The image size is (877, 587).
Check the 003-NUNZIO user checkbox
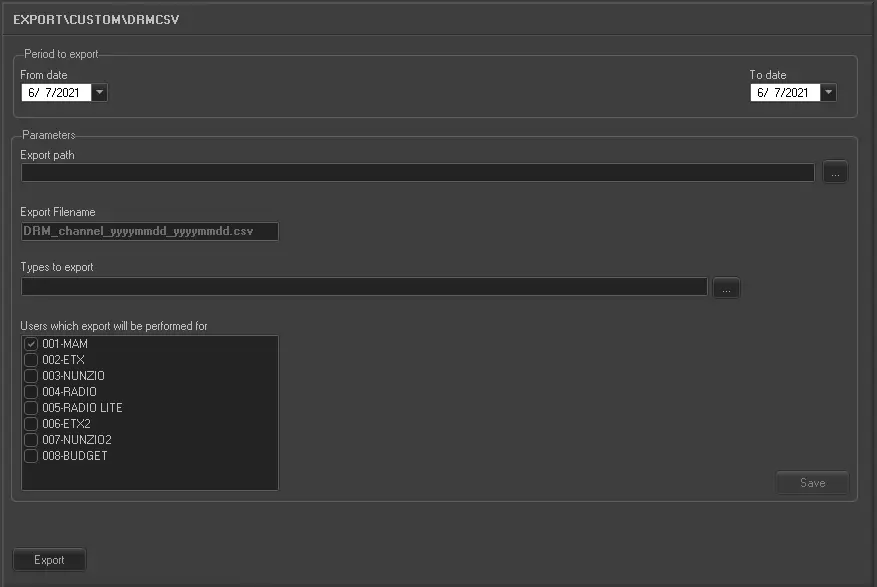pyautogui.click(x=31, y=376)
